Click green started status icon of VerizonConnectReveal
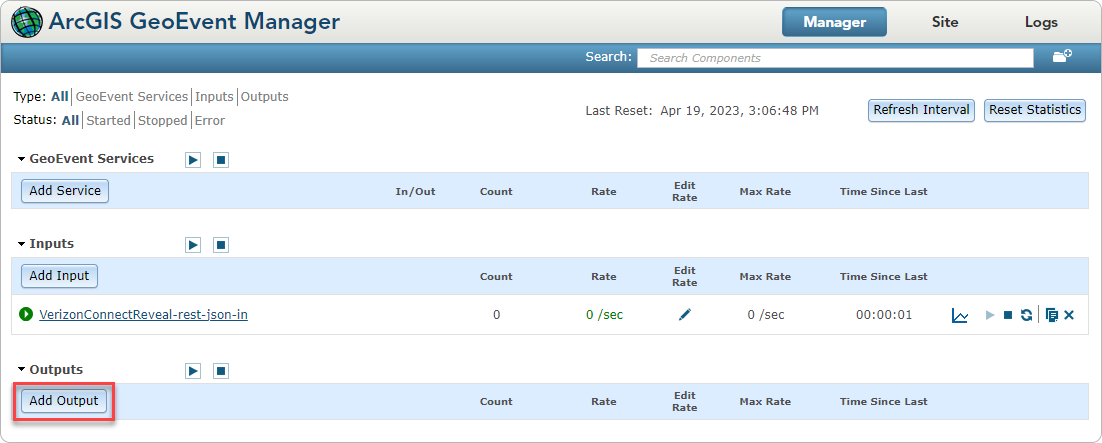Viewport: 1102px width, 443px height. tap(26, 314)
